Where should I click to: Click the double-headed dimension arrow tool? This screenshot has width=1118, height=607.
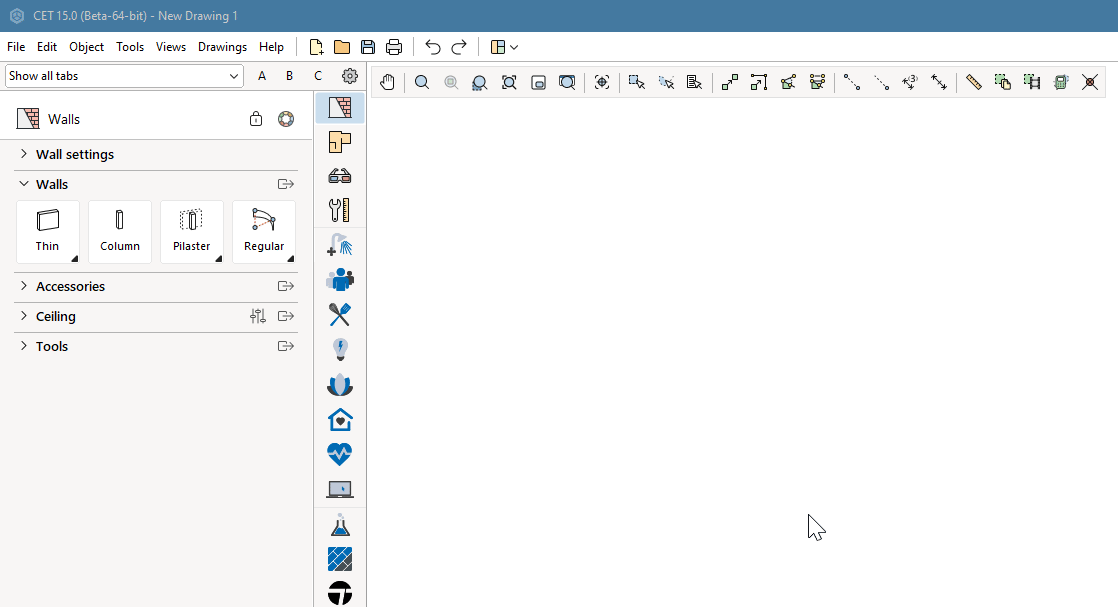[939, 82]
